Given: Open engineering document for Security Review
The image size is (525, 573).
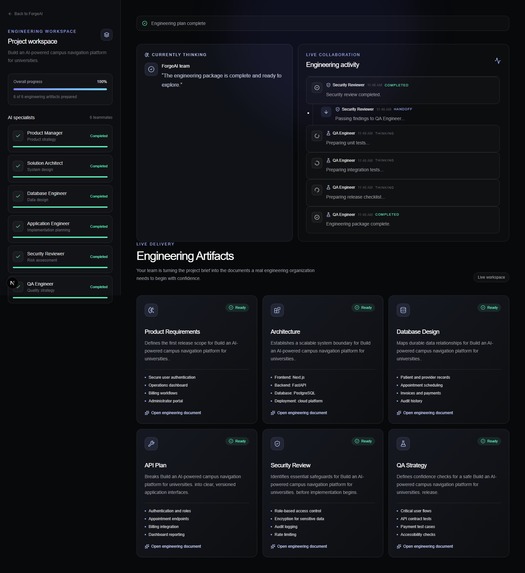Looking at the screenshot, I should coord(299,546).
